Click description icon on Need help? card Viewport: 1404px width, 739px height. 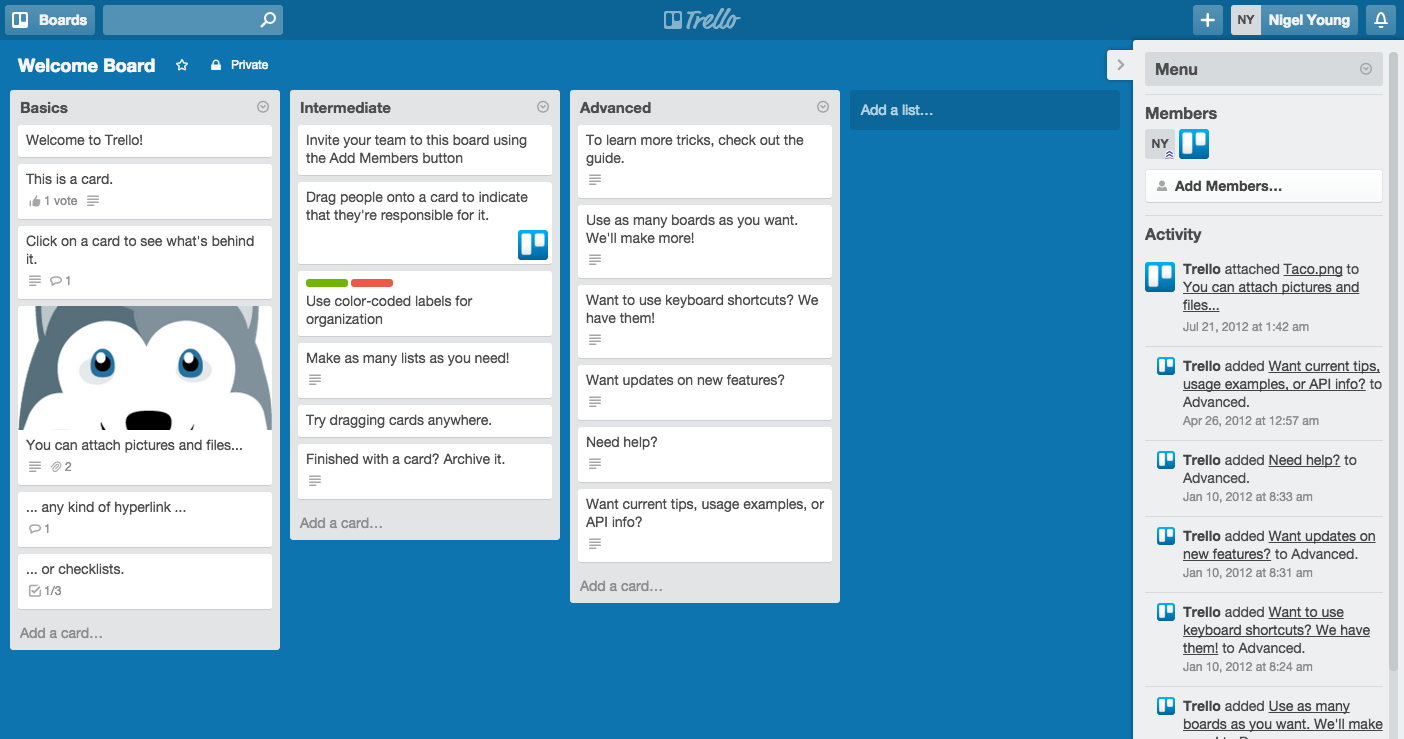pos(595,464)
